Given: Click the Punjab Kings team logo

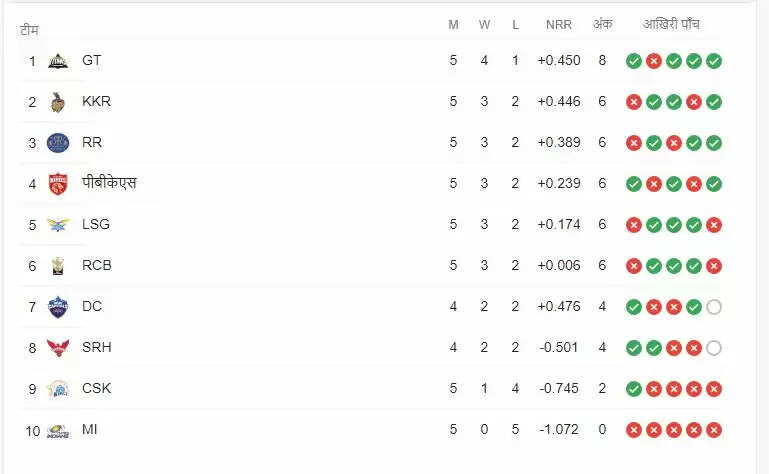Looking at the screenshot, I should click(58, 183).
